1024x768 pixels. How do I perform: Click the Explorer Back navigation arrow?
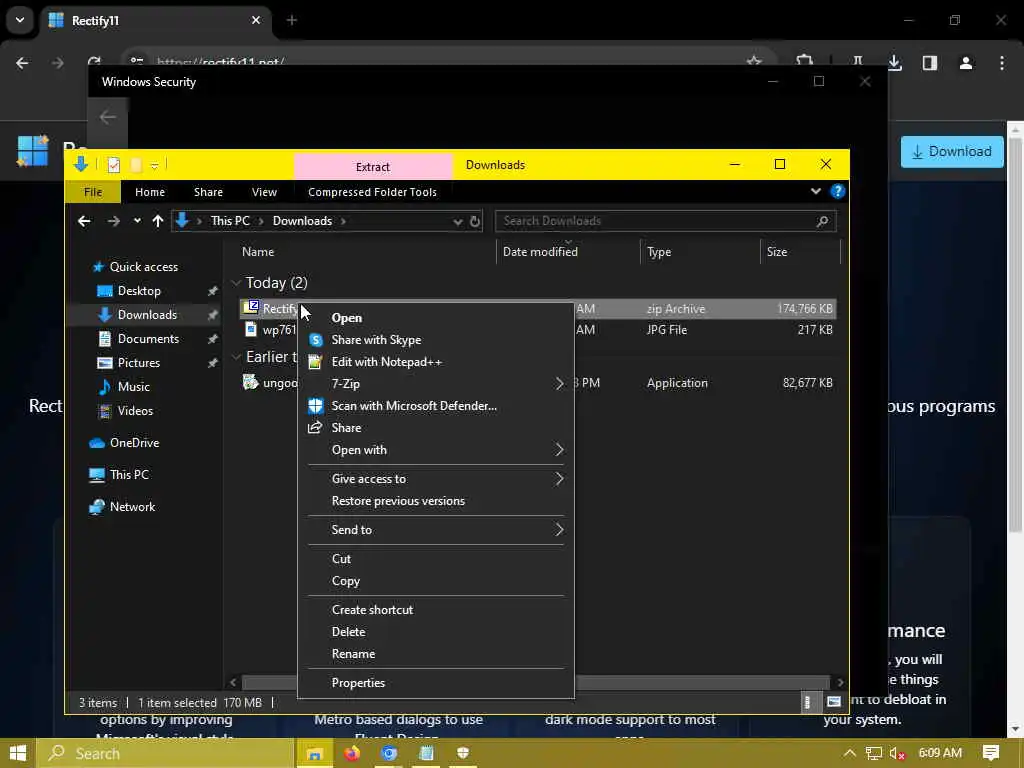coord(84,221)
